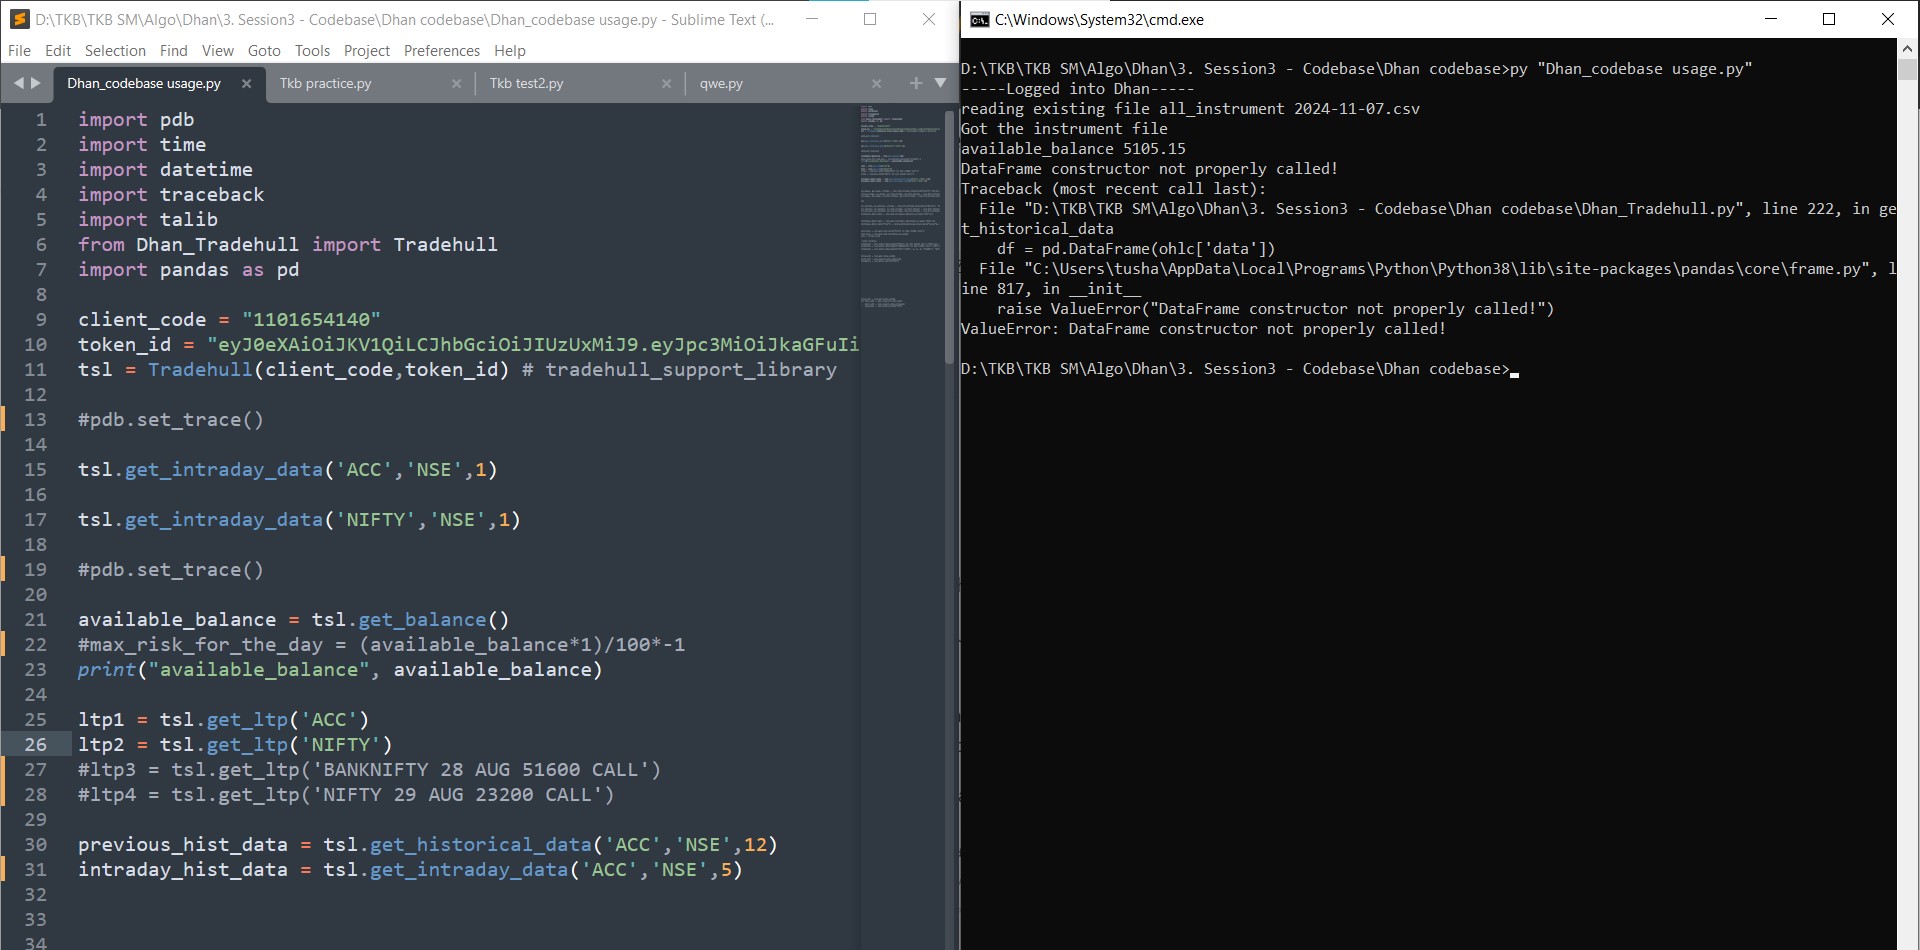
Task: Switch to the Tkb practice.py tab
Action: tap(326, 84)
